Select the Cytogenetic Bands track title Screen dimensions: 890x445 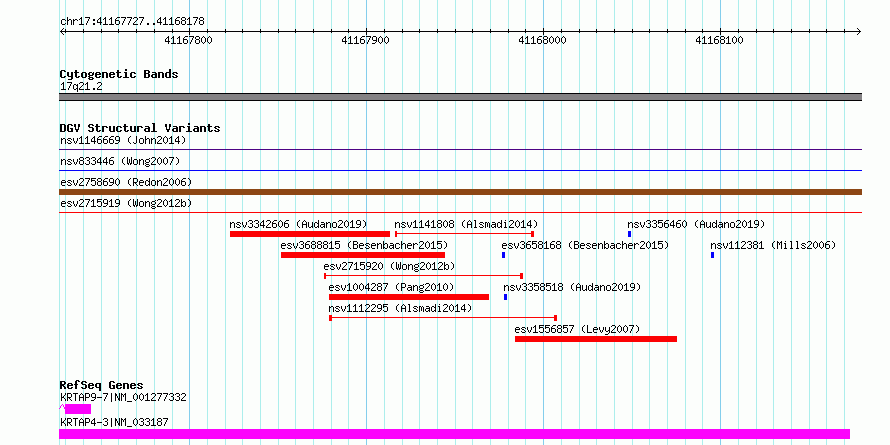[119, 74]
